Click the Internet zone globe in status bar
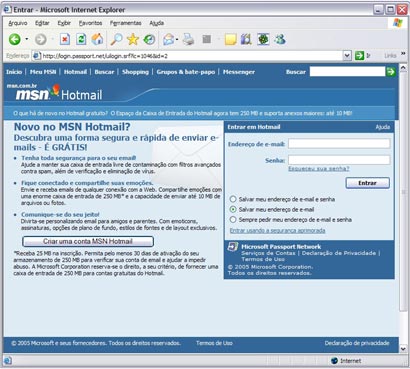The height and width of the screenshot is (369, 410). [334, 361]
